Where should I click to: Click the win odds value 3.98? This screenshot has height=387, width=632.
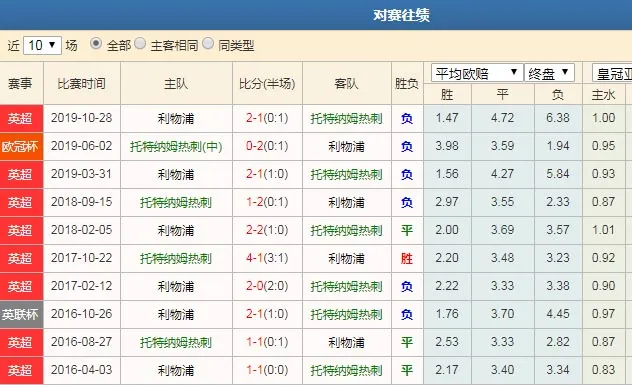coord(447,146)
